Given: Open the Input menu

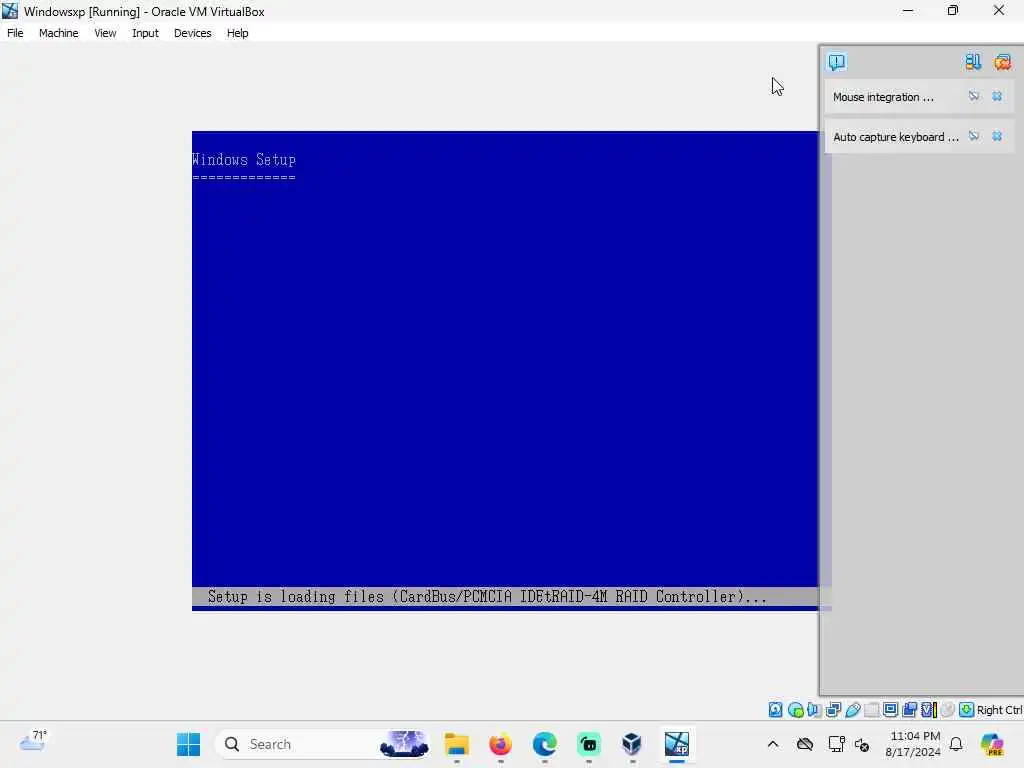Looking at the screenshot, I should 145,33.
